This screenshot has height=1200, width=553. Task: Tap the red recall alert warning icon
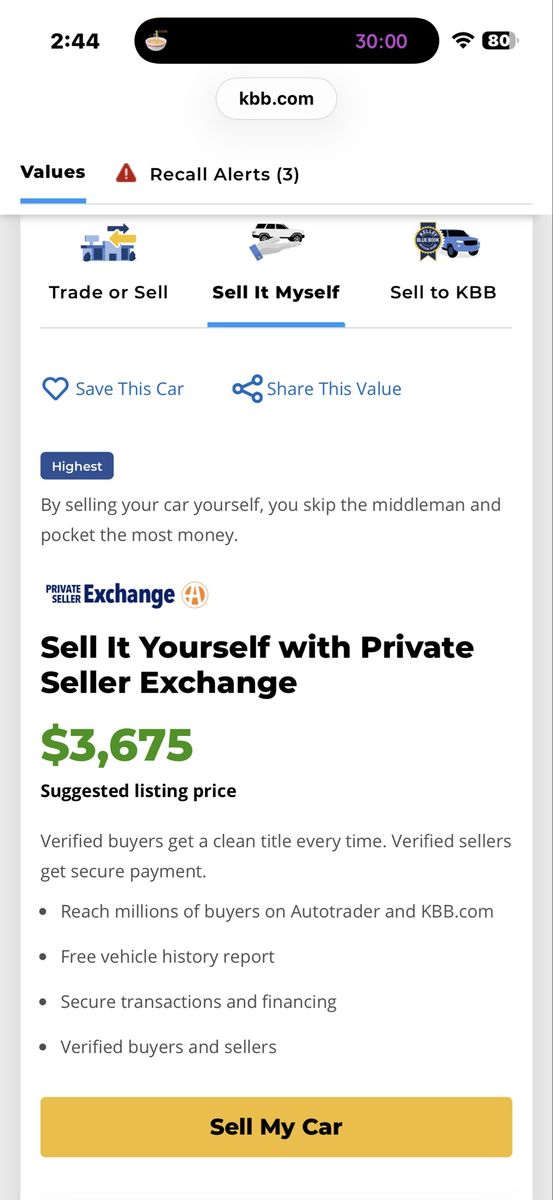click(126, 173)
